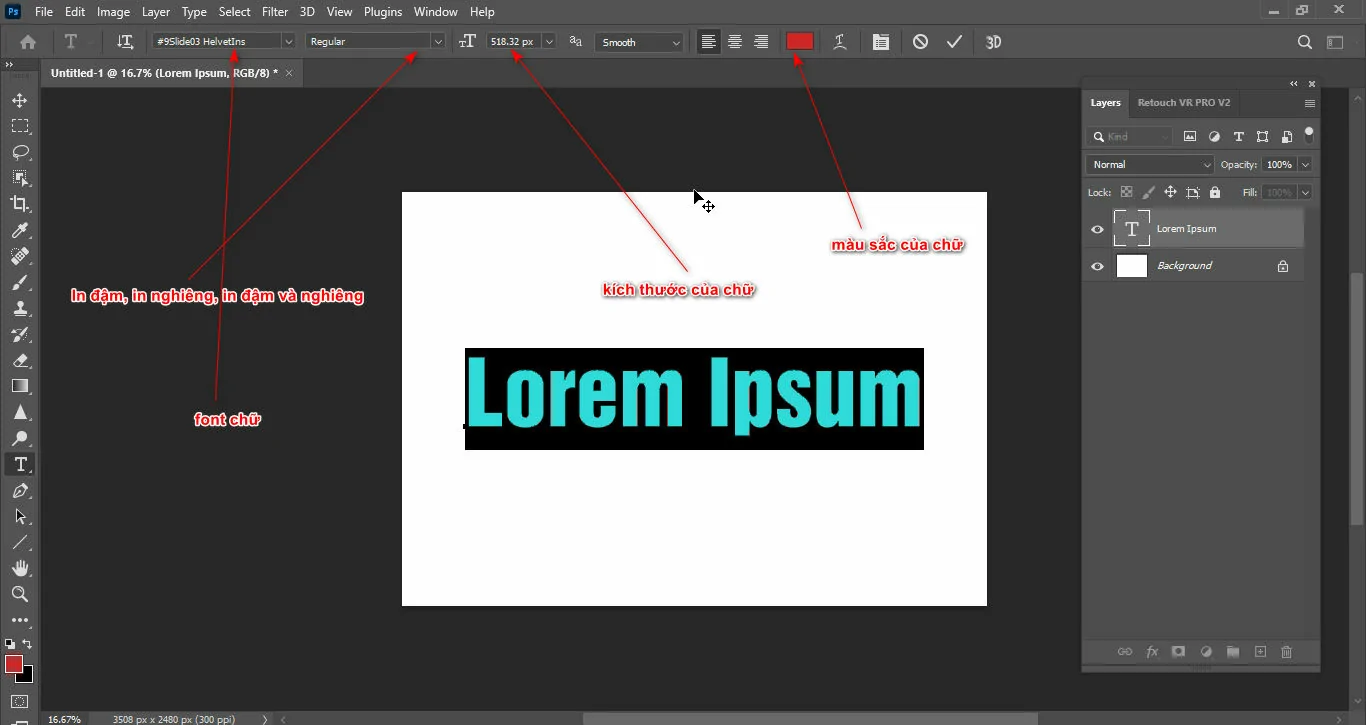Toggle visibility of the Lorem Ipsum layer
This screenshot has width=1366, height=725.
pos(1097,228)
